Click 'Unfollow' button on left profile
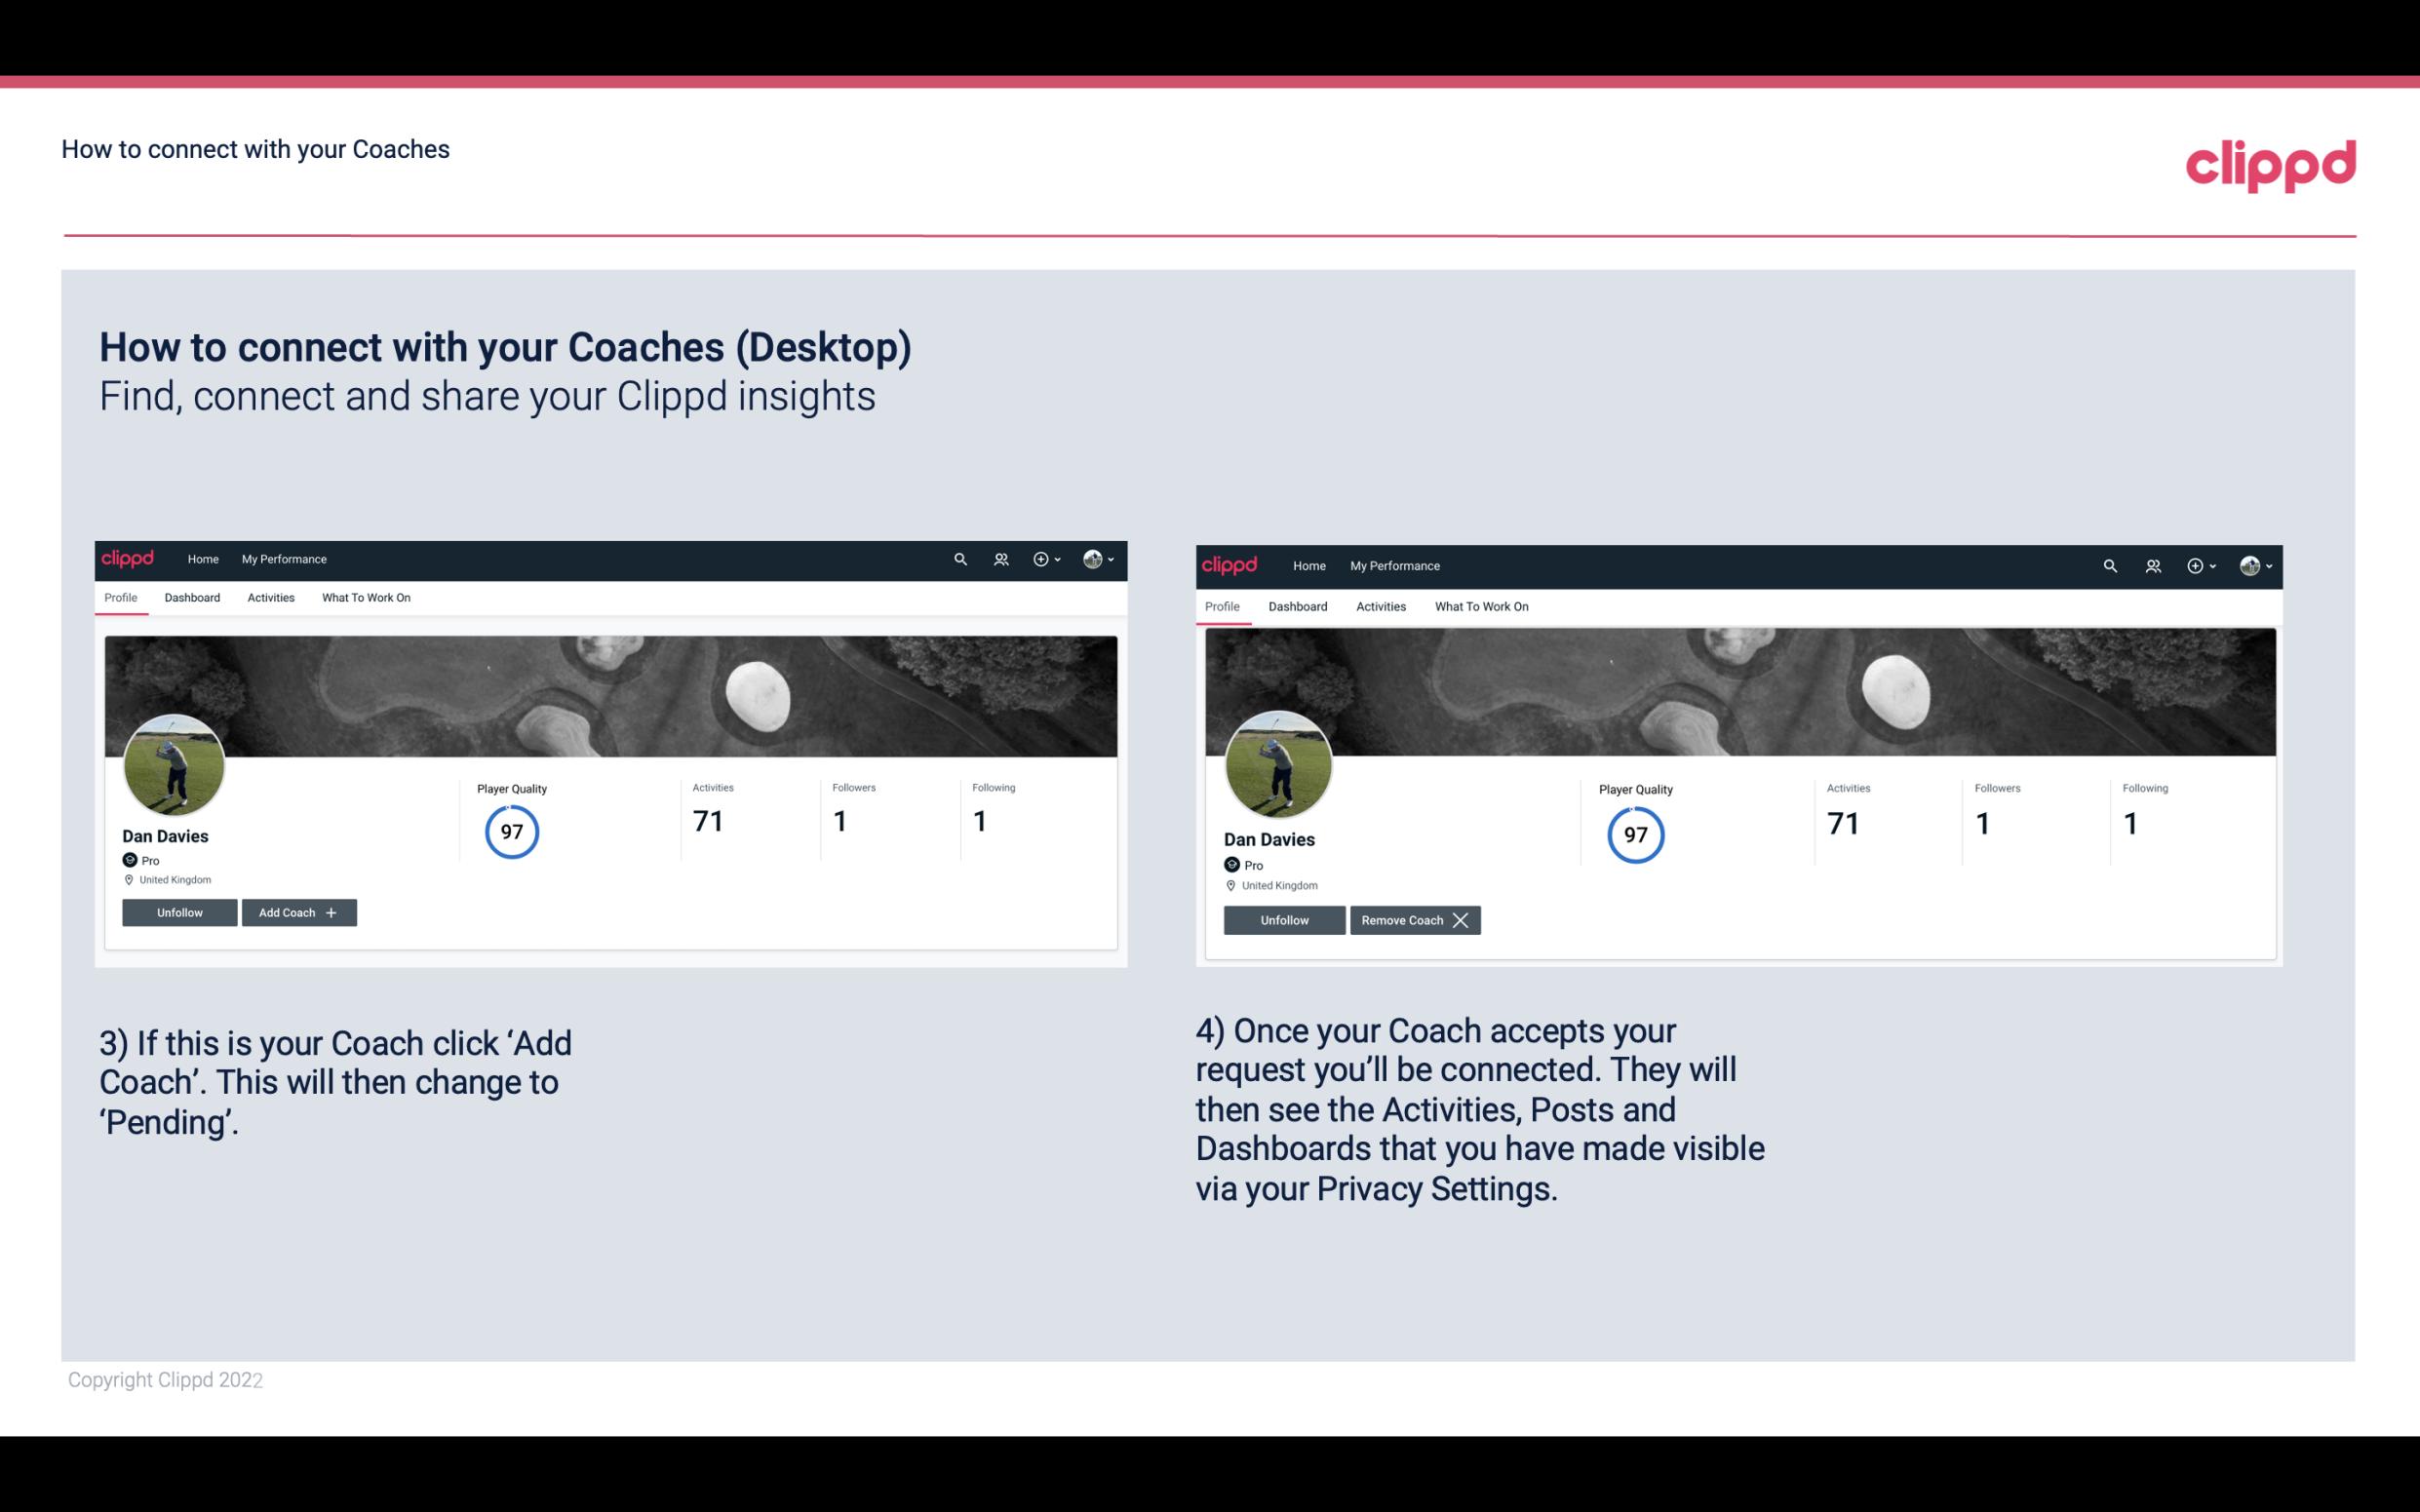Image resolution: width=2420 pixels, height=1512 pixels. [177, 911]
